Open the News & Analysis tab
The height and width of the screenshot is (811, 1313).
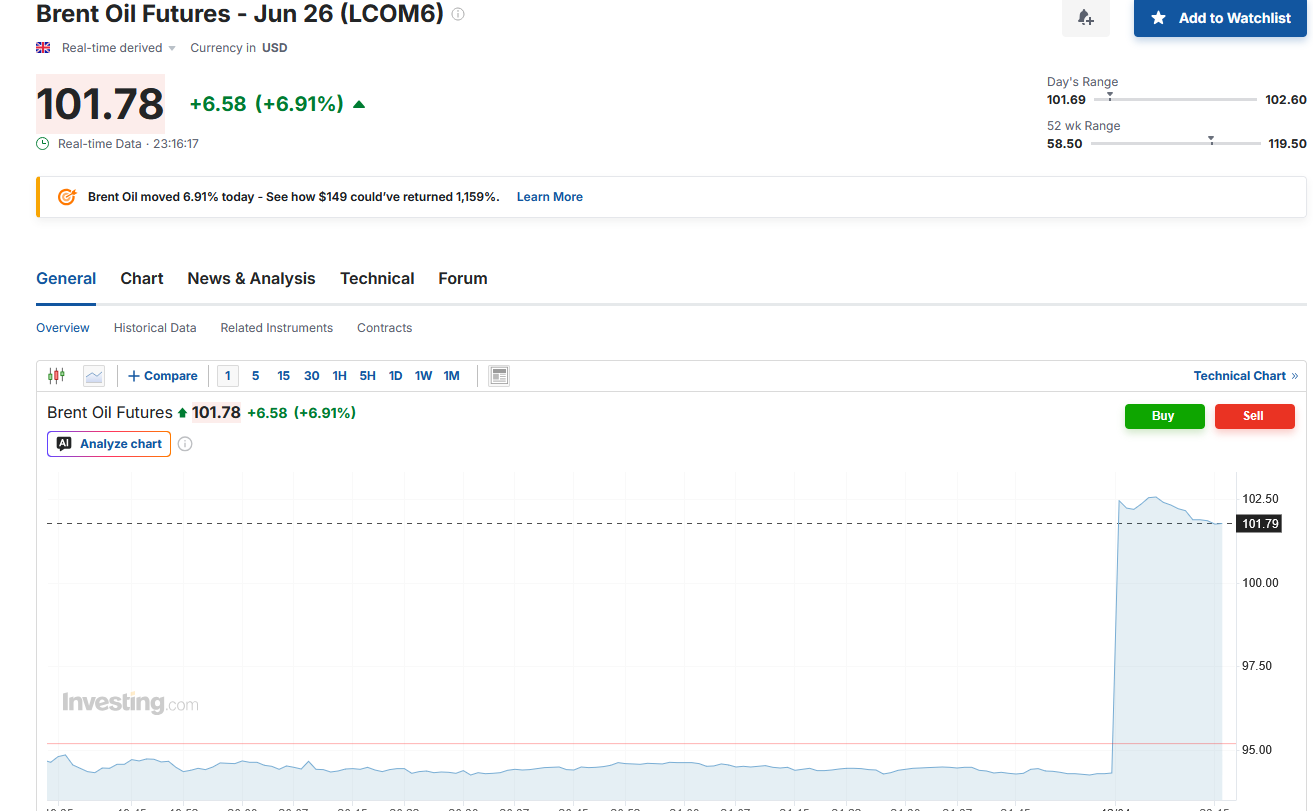pyautogui.click(x=251, y=279)
